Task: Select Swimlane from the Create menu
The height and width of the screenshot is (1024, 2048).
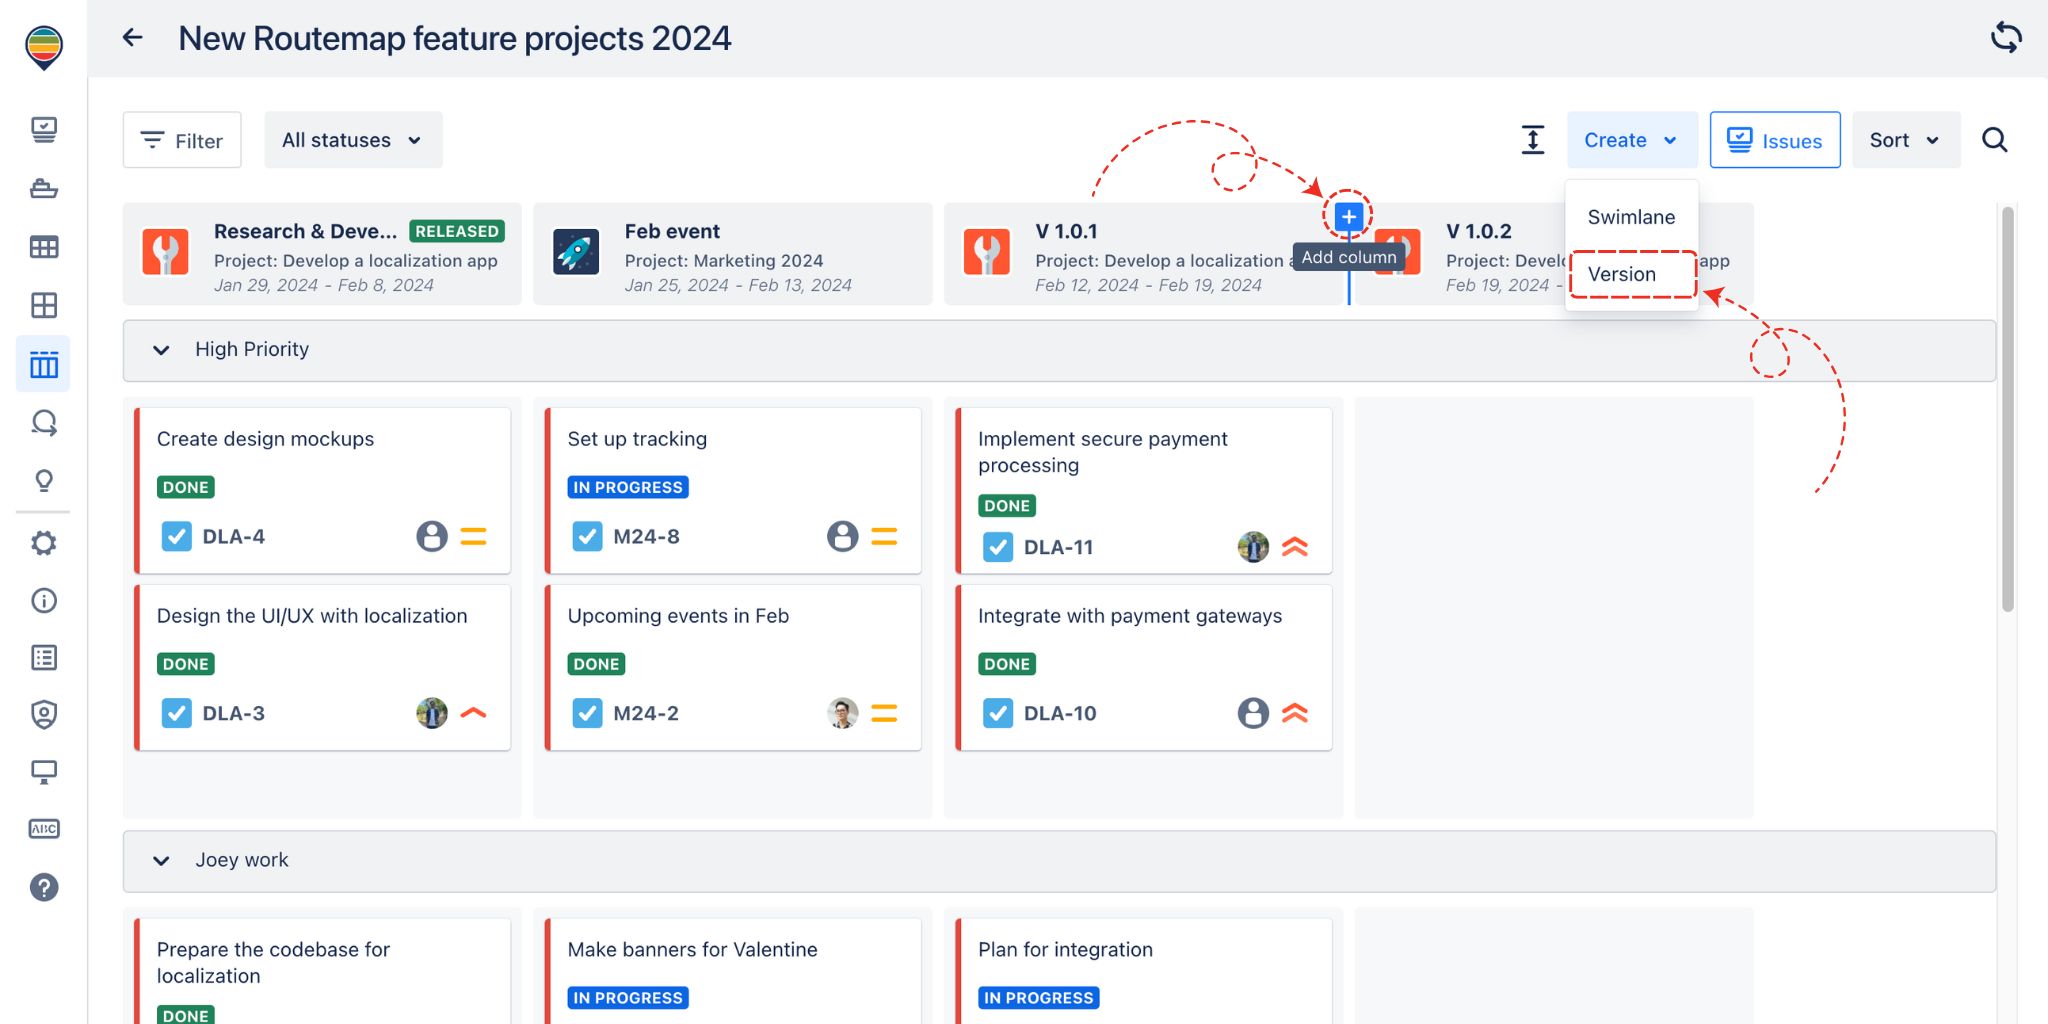Action: pos(1630,217)
